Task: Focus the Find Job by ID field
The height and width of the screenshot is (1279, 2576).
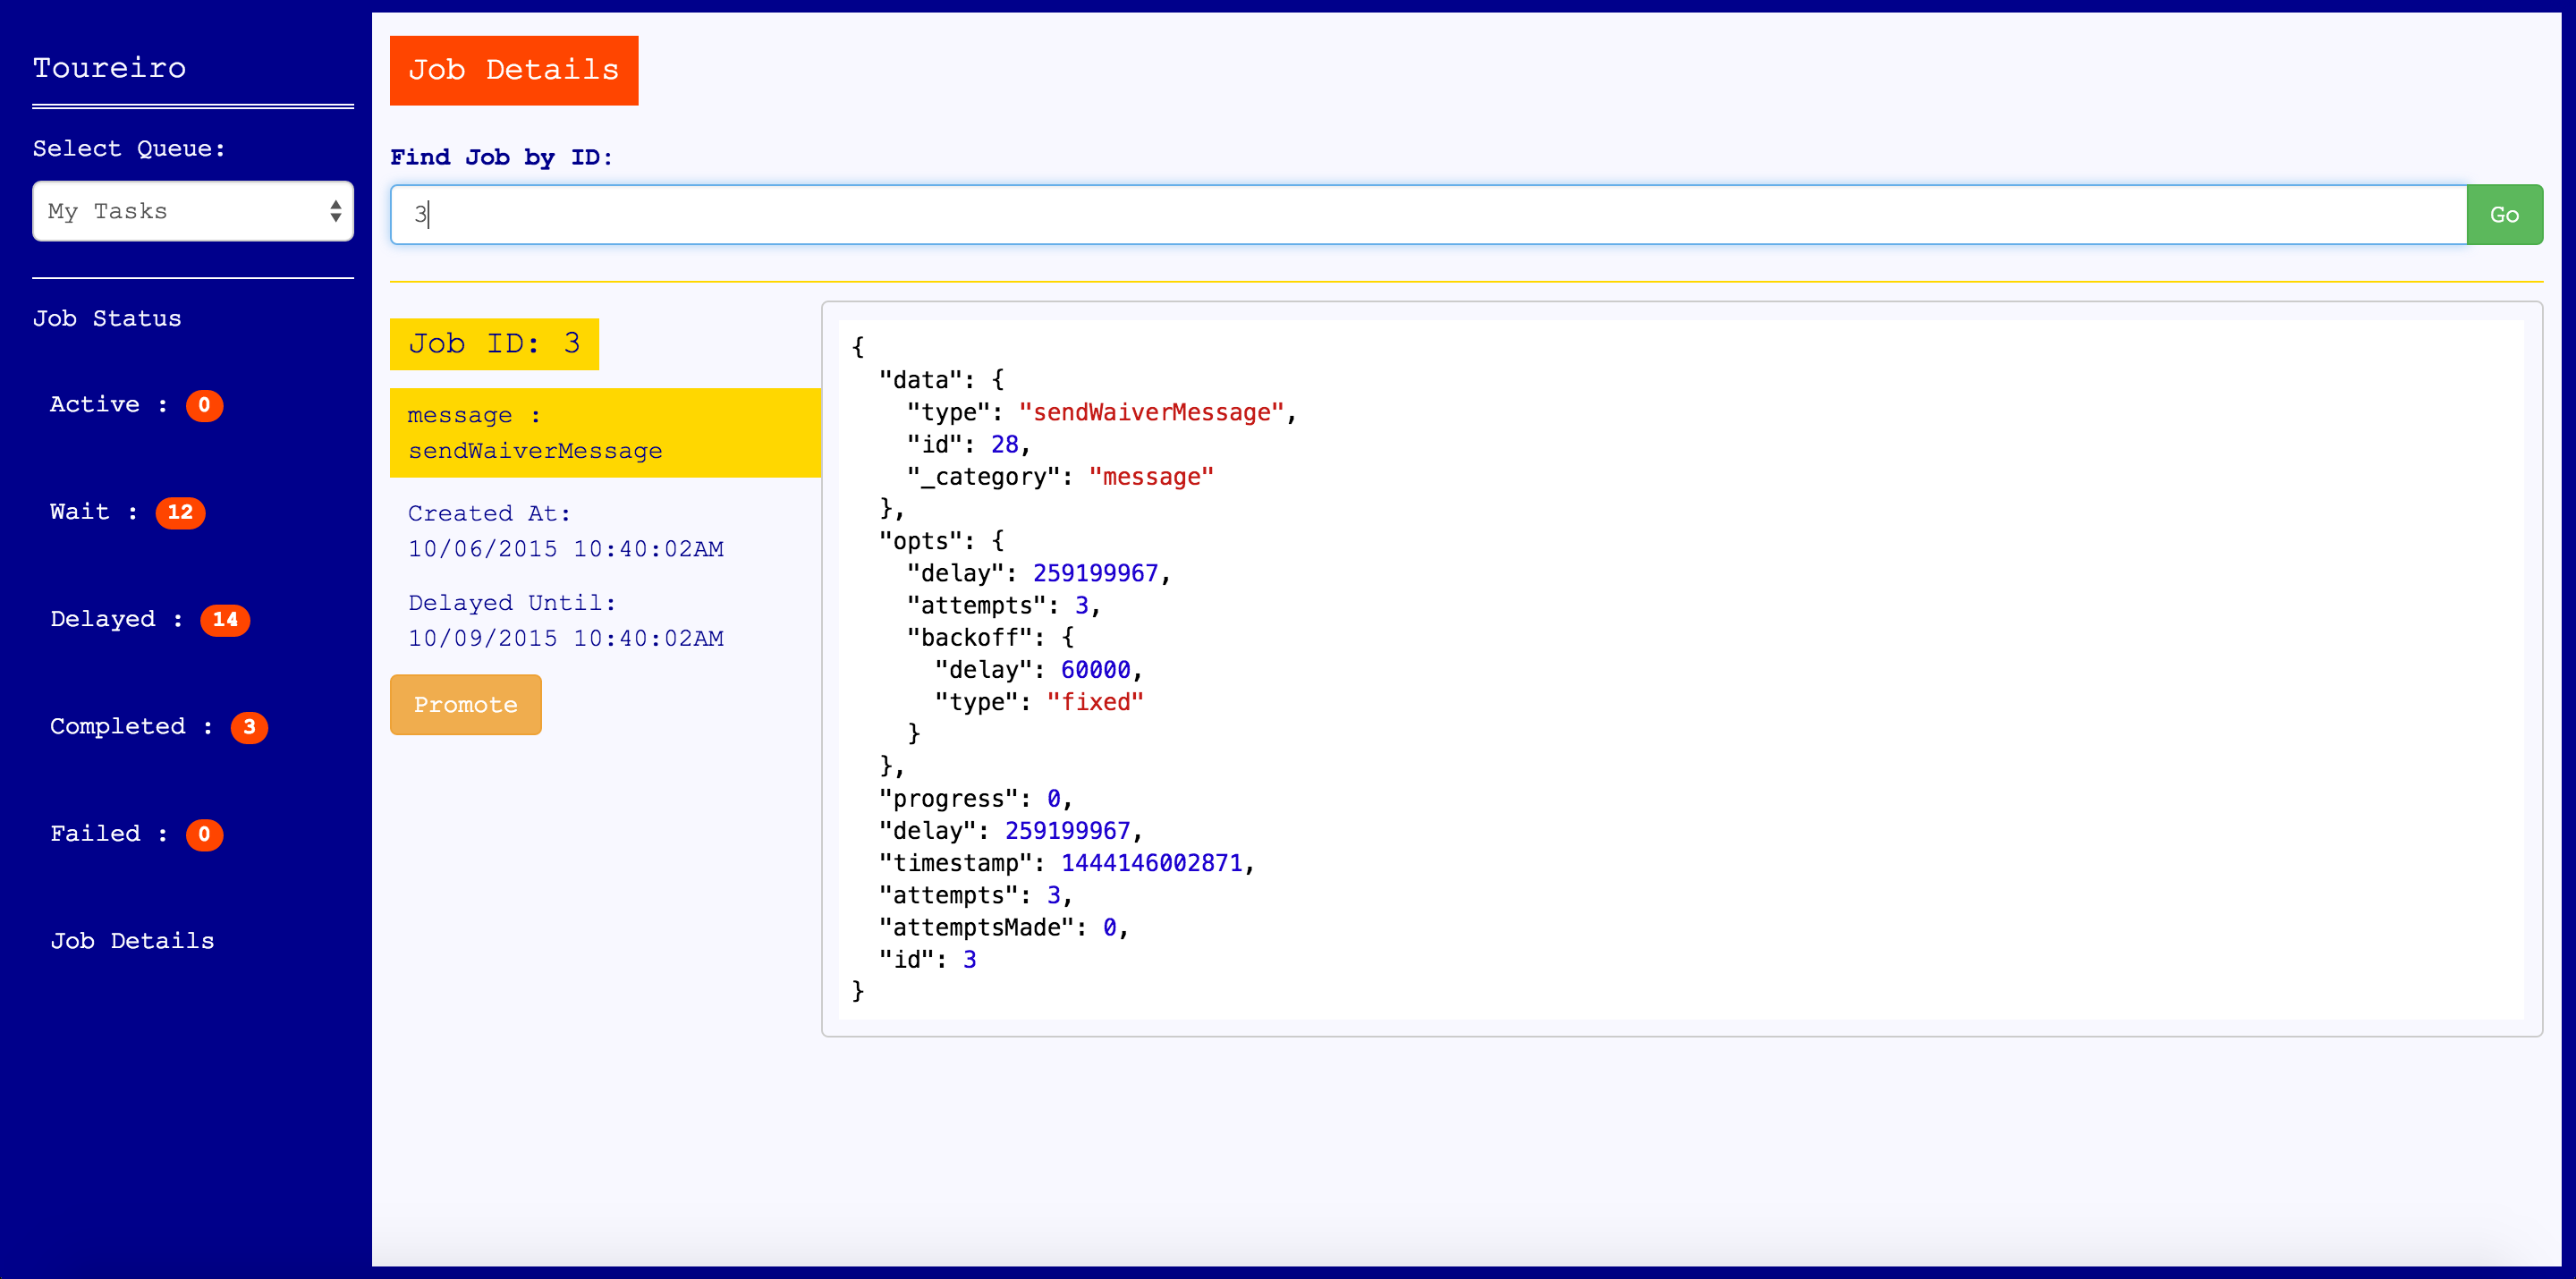Action: [1427, 214]
